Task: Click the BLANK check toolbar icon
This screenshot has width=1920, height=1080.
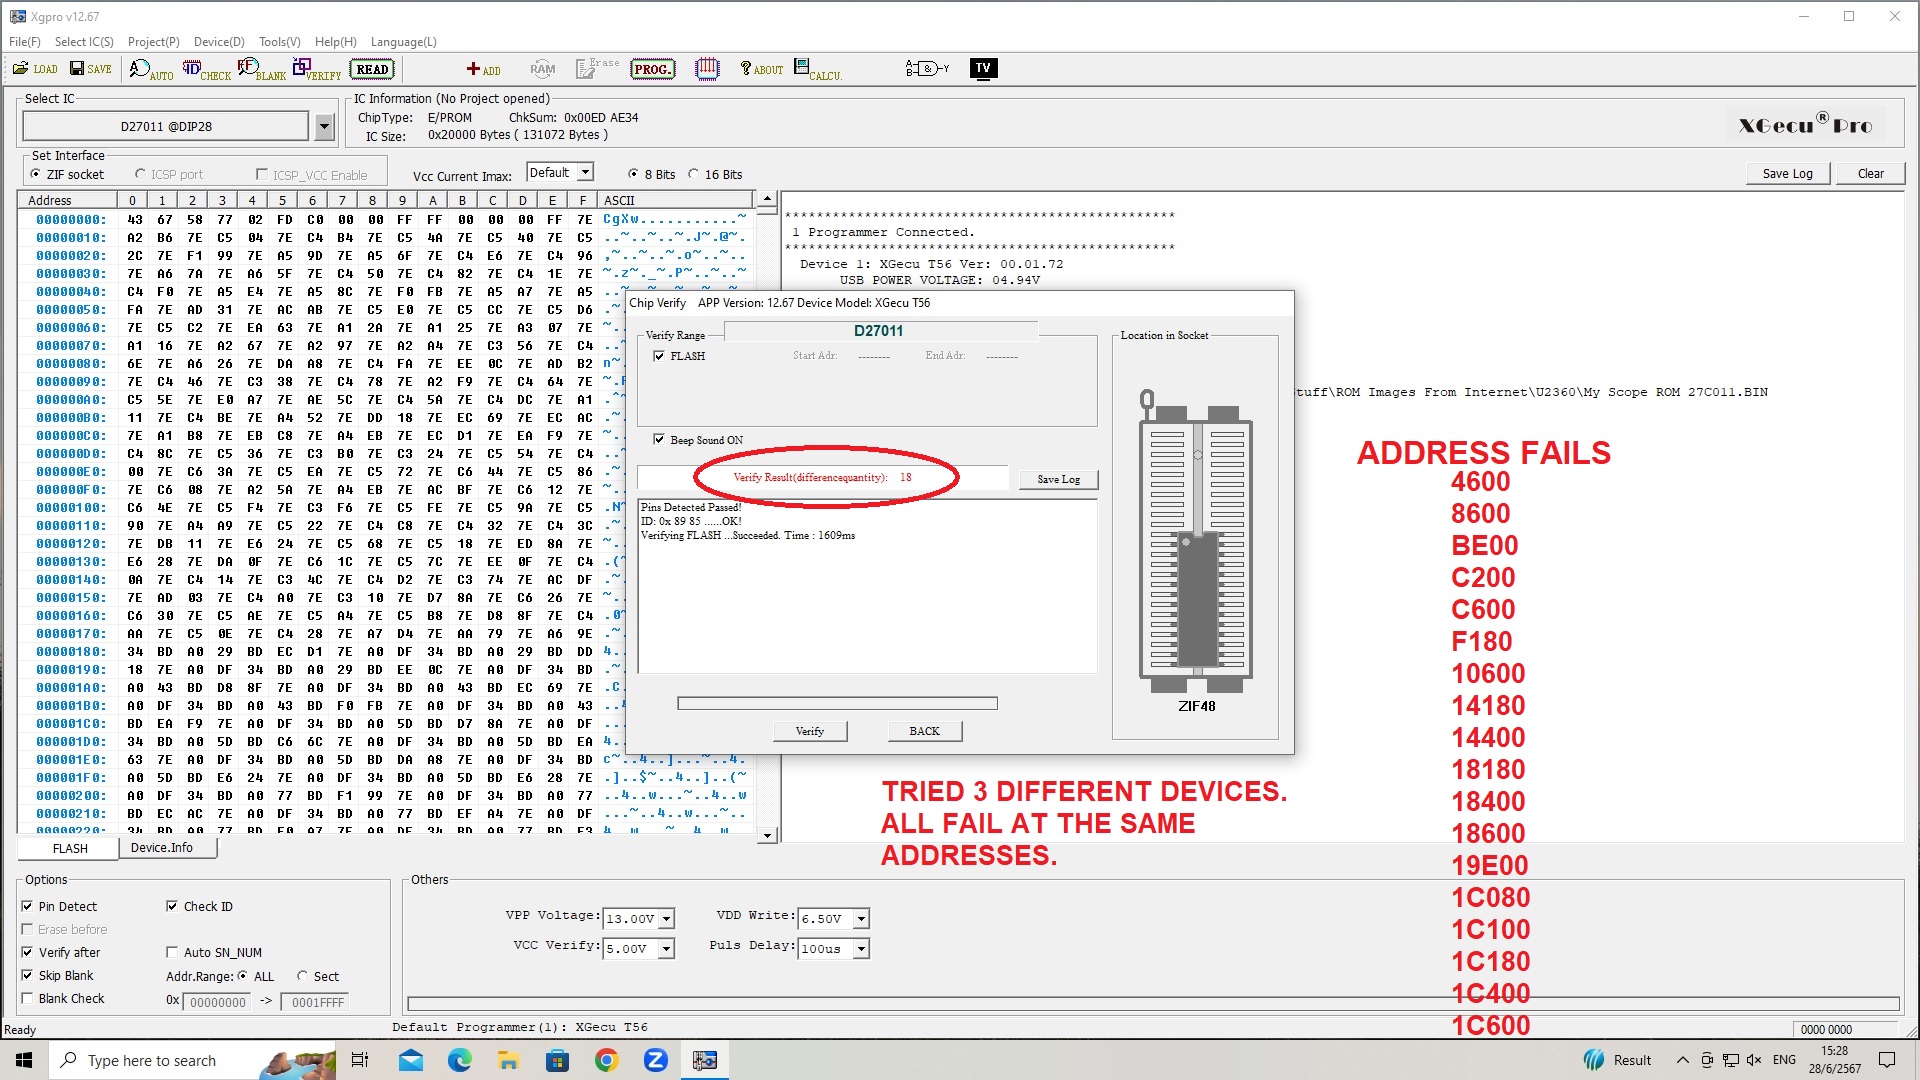Action: pos(261,69)
